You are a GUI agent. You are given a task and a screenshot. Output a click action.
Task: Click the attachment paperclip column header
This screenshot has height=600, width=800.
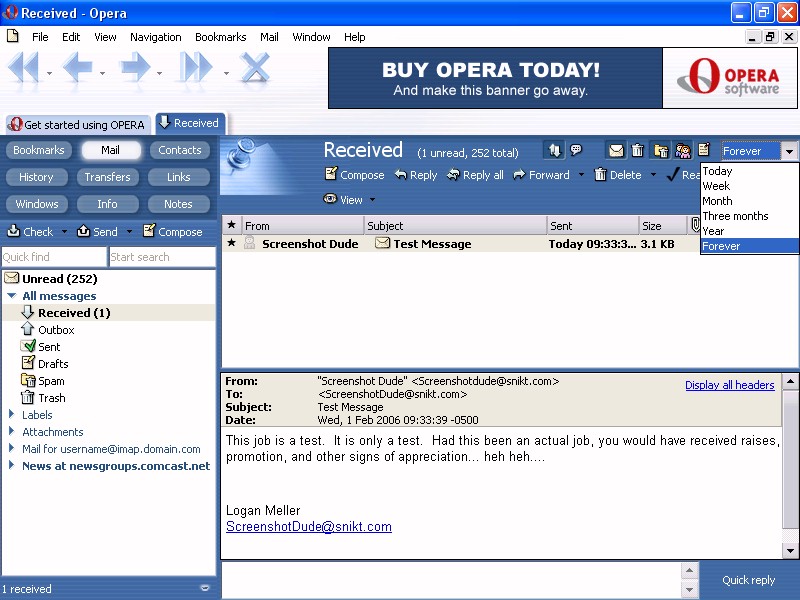pyautogui.click(x=694, y=224)
